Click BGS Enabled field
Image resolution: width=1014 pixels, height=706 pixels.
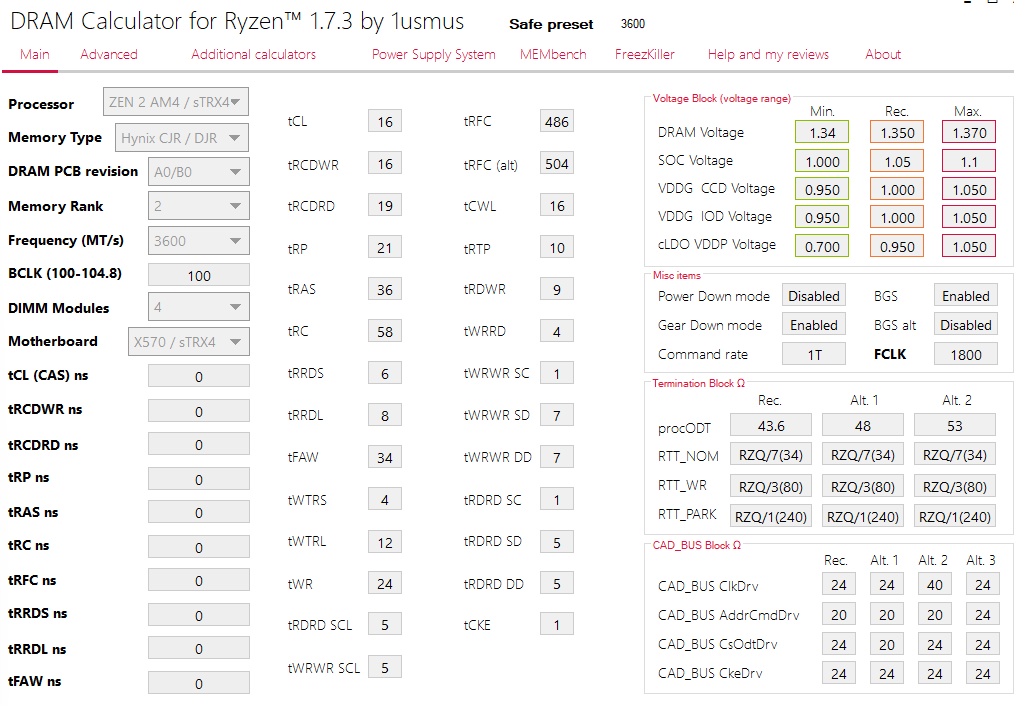[x=965, y=295]
